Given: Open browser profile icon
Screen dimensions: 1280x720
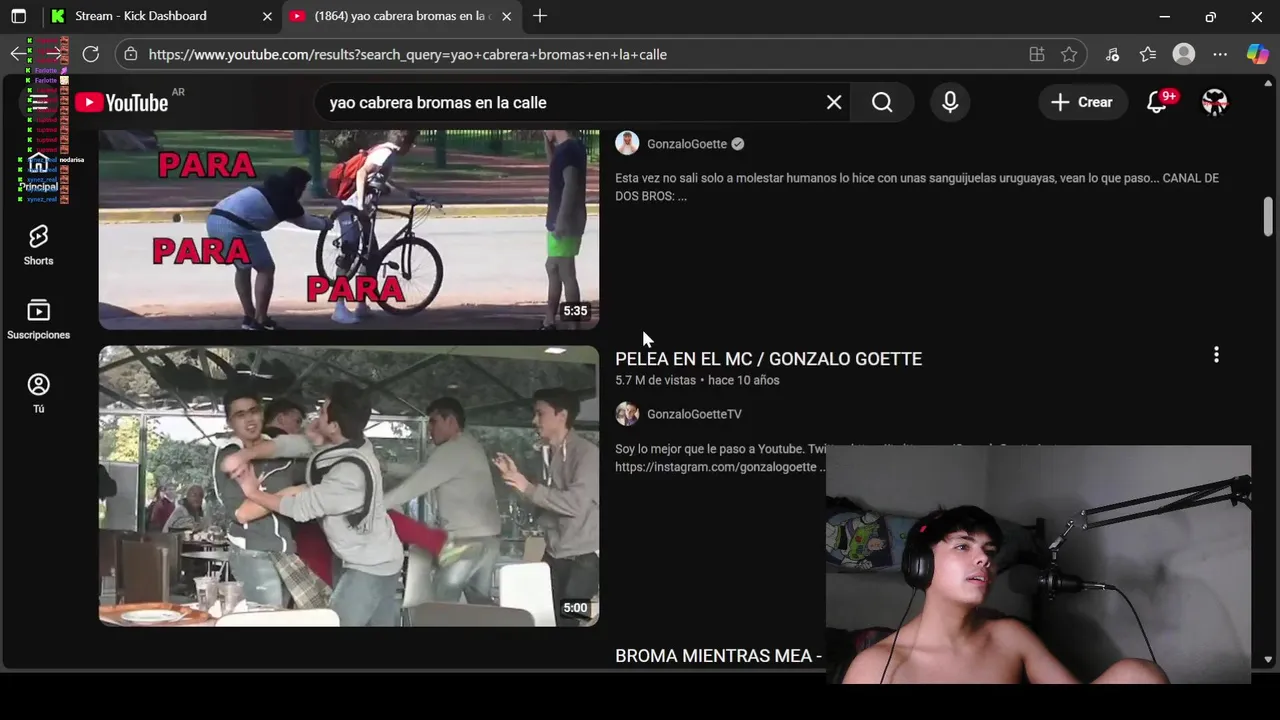Looking at the screenshot, I should (1184, 54).
